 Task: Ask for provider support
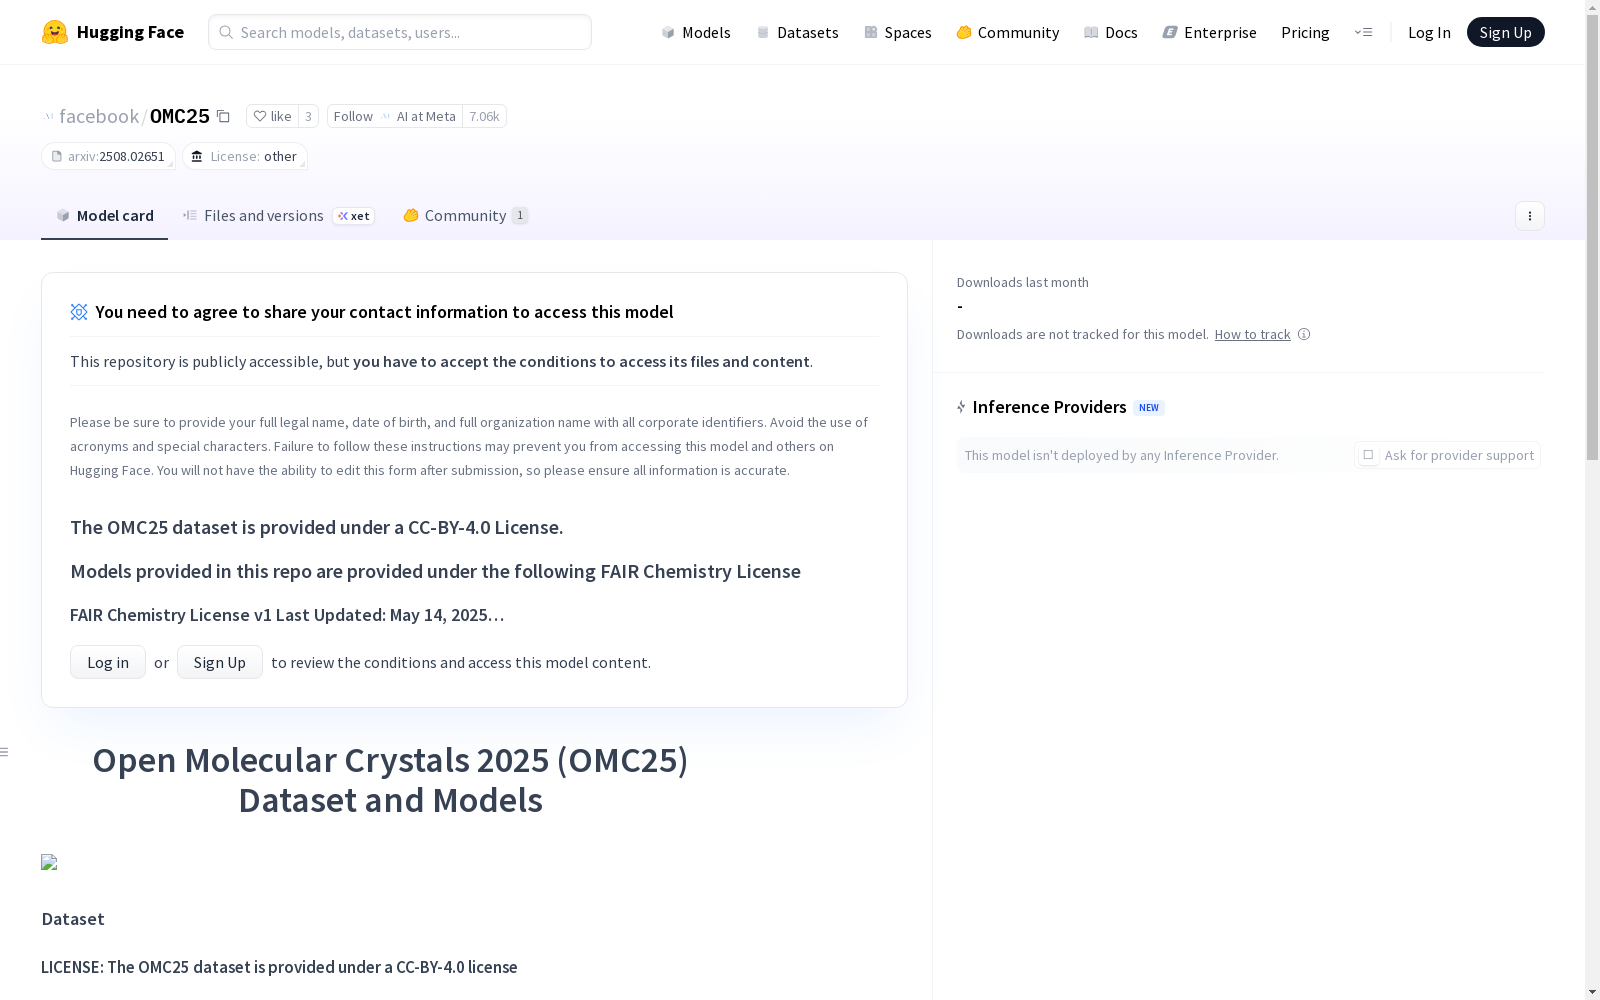[1447, 455]
